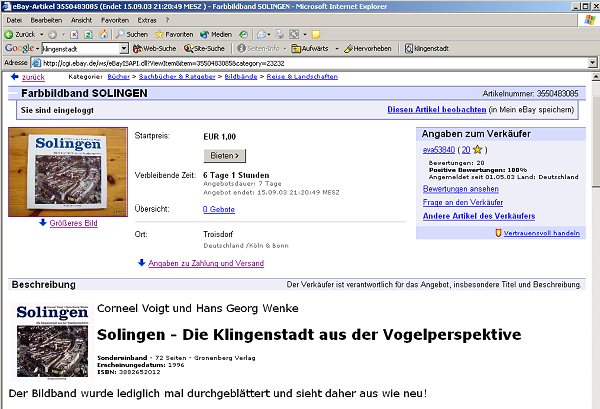
Task: Open the Google toolbar search-term dropdown
Action: point(124,49)
